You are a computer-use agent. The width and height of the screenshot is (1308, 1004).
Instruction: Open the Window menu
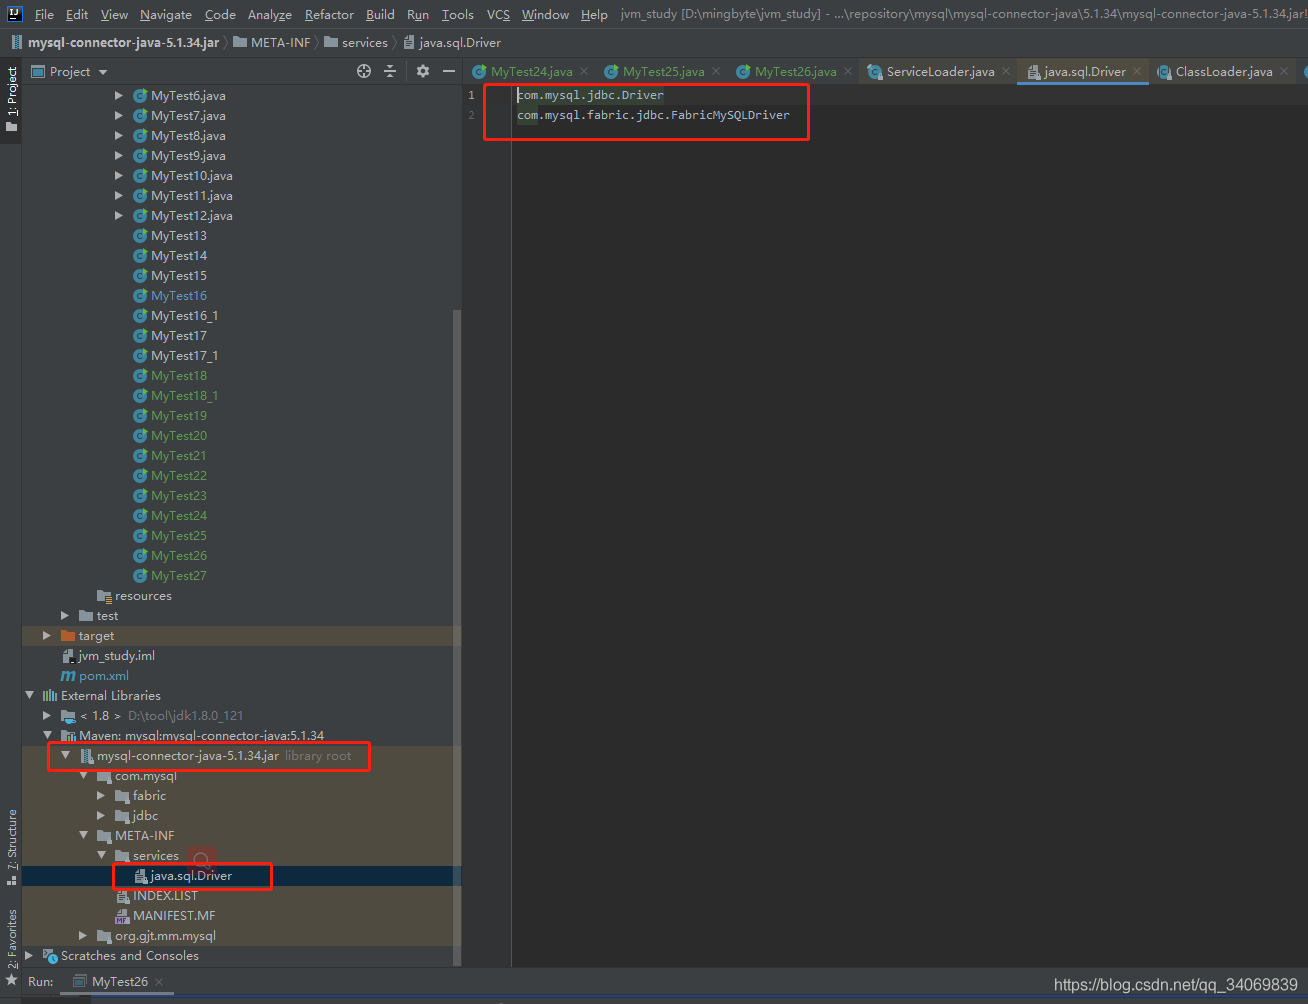[x=545, y=14]
